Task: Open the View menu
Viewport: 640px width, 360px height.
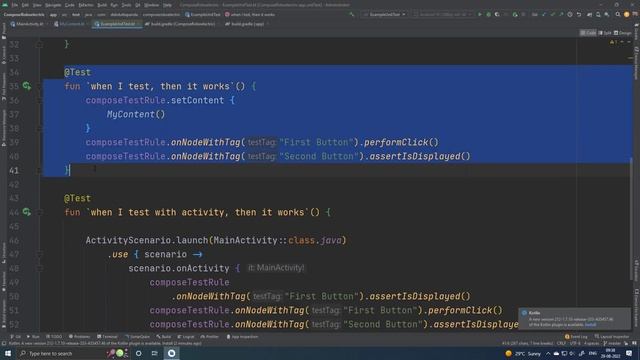Action: pyautogui.click(x=37, y=5)
